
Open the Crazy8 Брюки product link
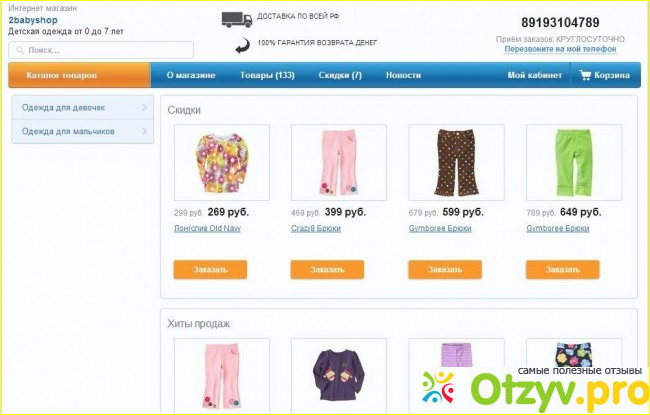316,228
